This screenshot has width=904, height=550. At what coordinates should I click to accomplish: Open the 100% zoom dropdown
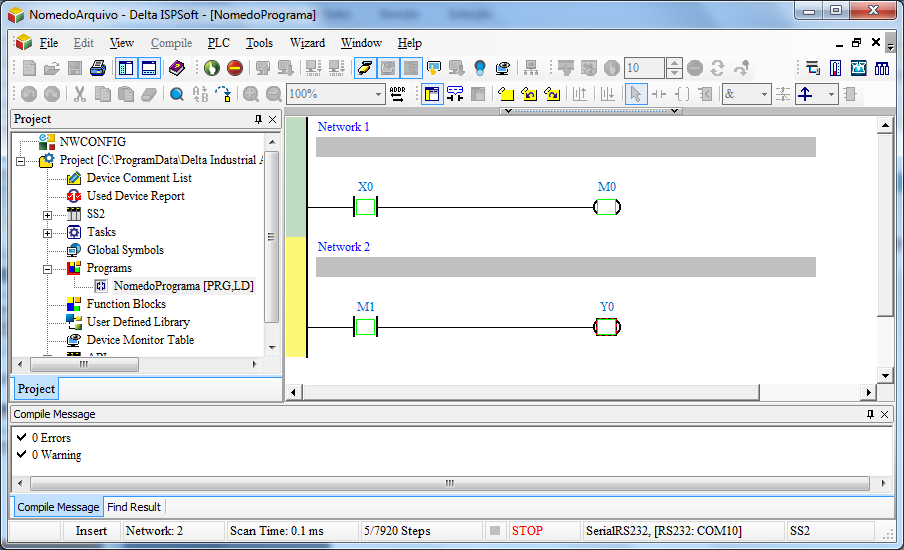(x=378, y=94)
